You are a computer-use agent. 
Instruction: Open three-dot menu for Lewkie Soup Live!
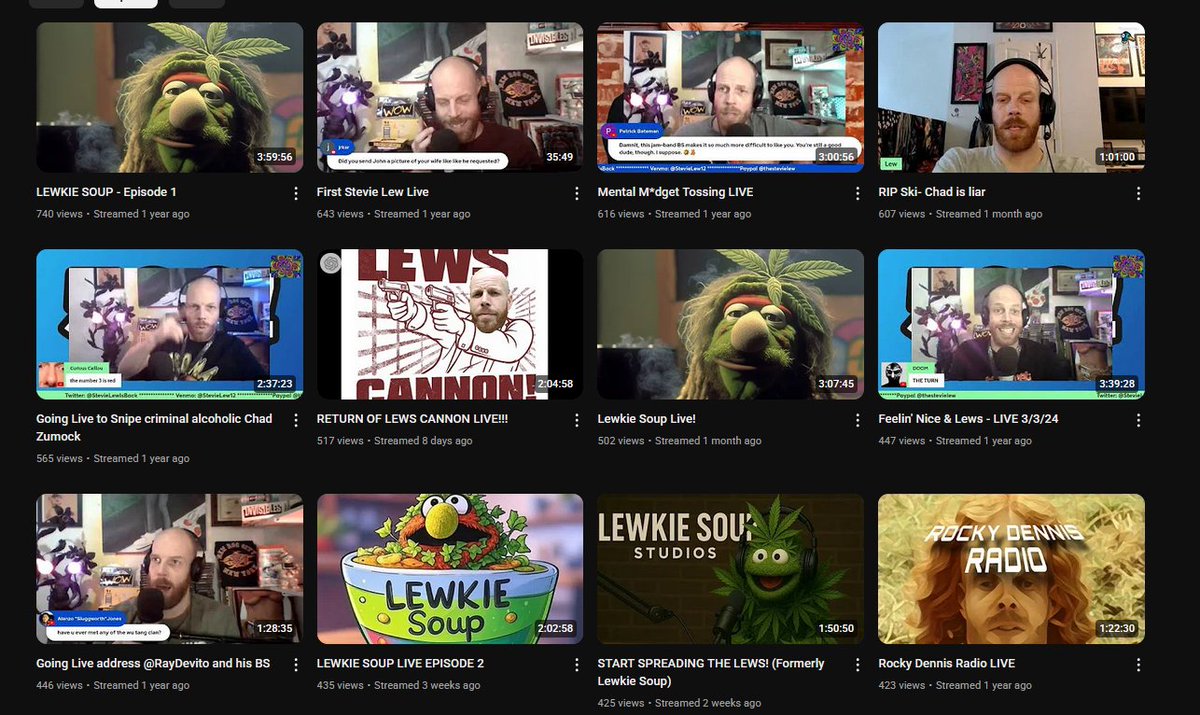[857, 419]
